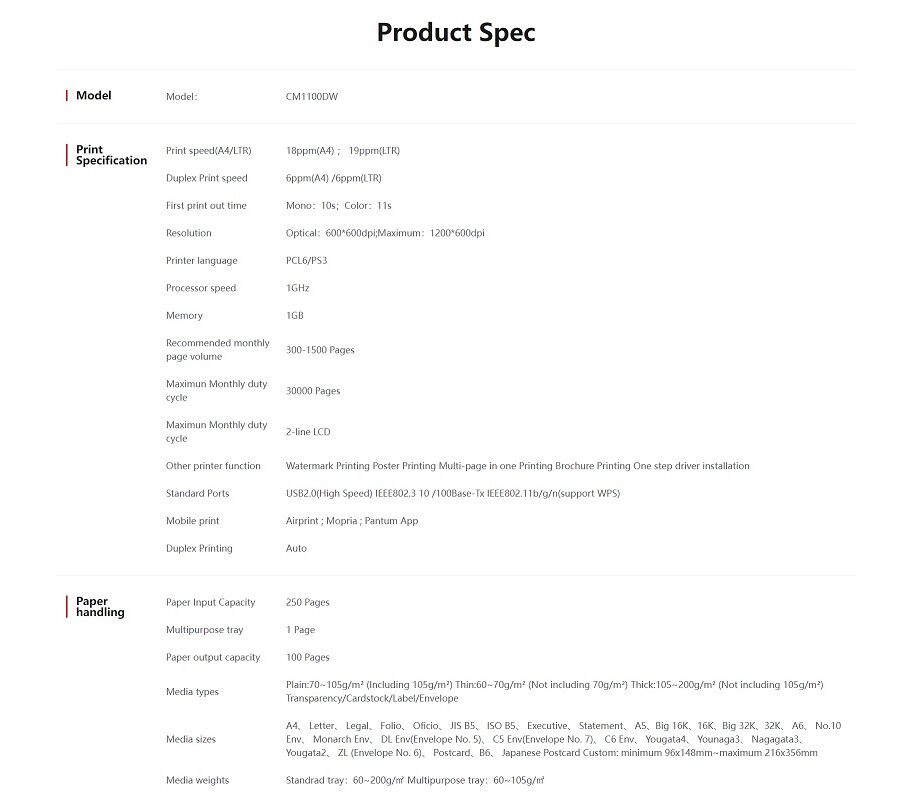Viewport: 924px width, 799px height.
Task: Click the 2-line LCD value
Action: tap(308, 432)
